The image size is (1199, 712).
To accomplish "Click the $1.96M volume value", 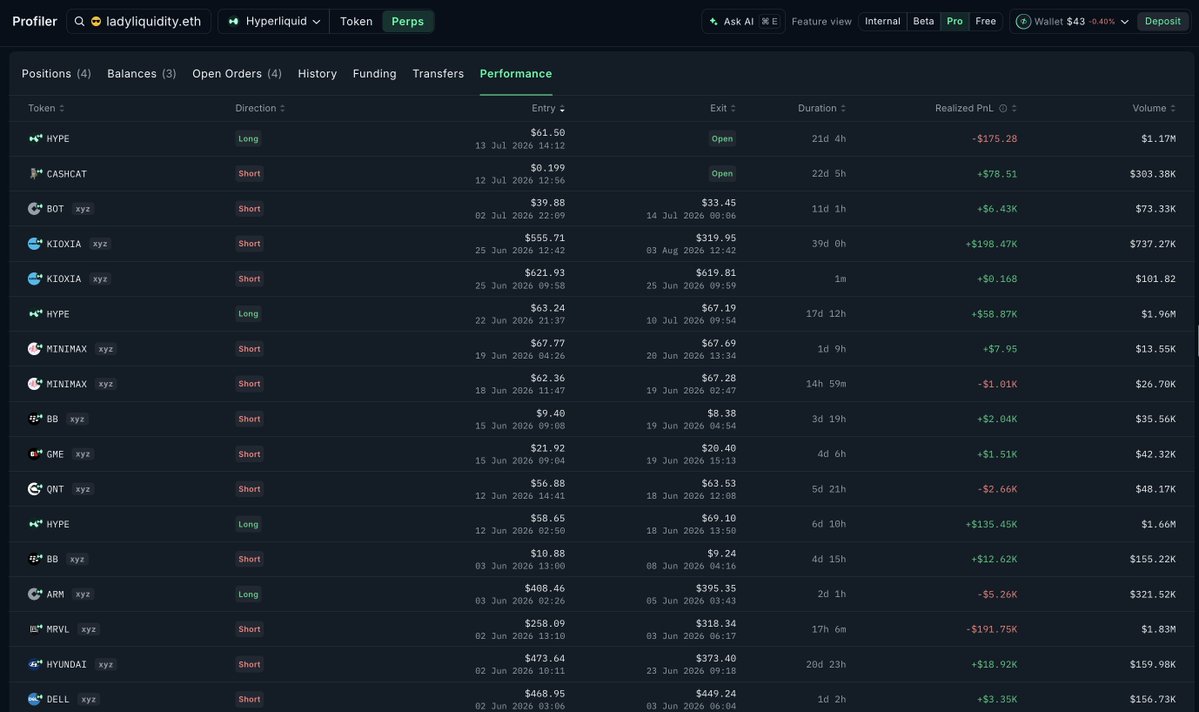I will pyautogui.click(x=1158, y=314).
